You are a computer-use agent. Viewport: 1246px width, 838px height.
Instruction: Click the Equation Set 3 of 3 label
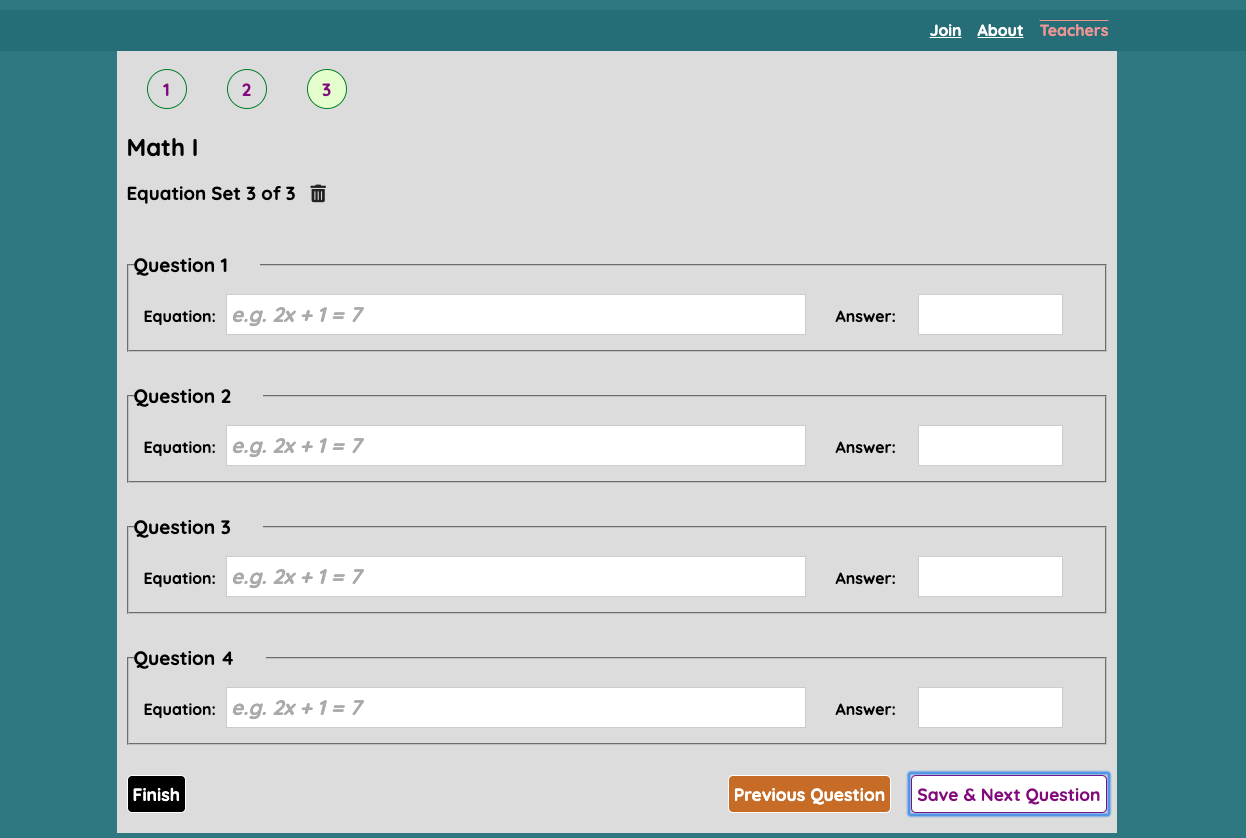[211, 194]
